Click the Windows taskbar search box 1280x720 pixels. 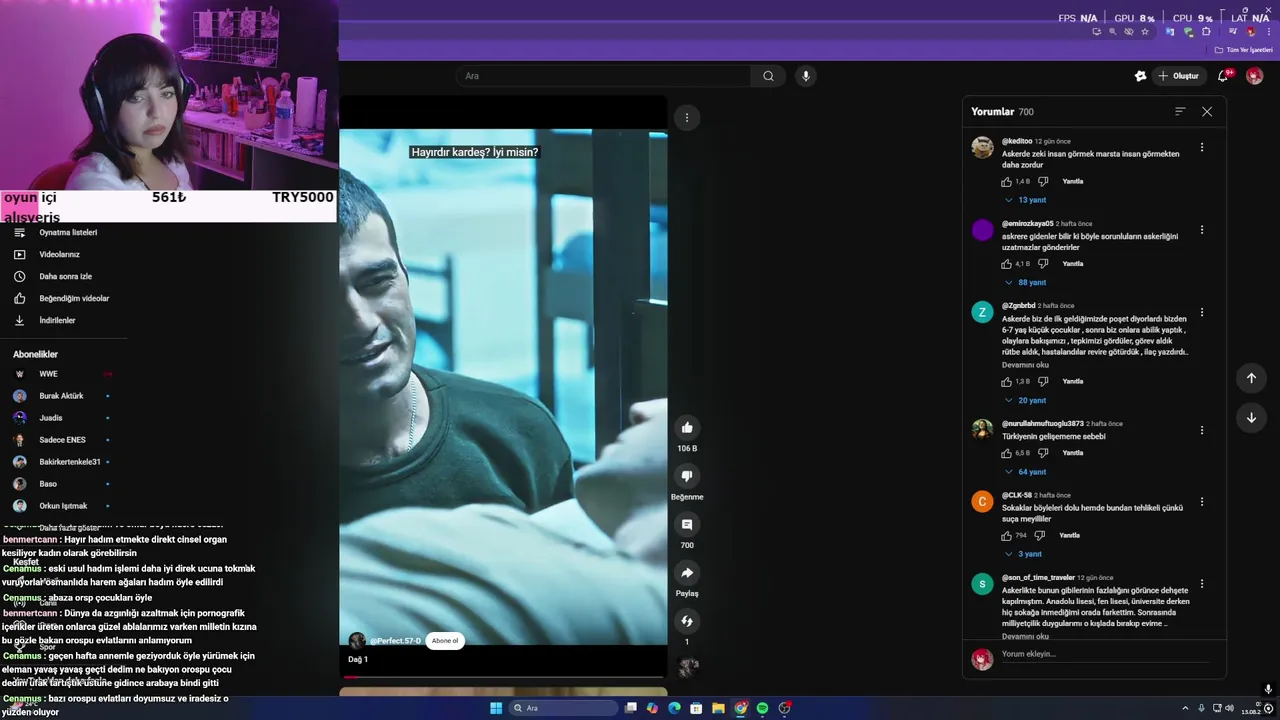563,708
